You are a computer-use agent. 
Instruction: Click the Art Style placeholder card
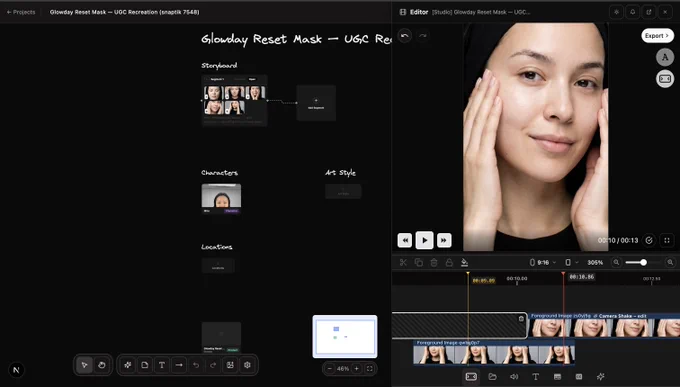343,191
